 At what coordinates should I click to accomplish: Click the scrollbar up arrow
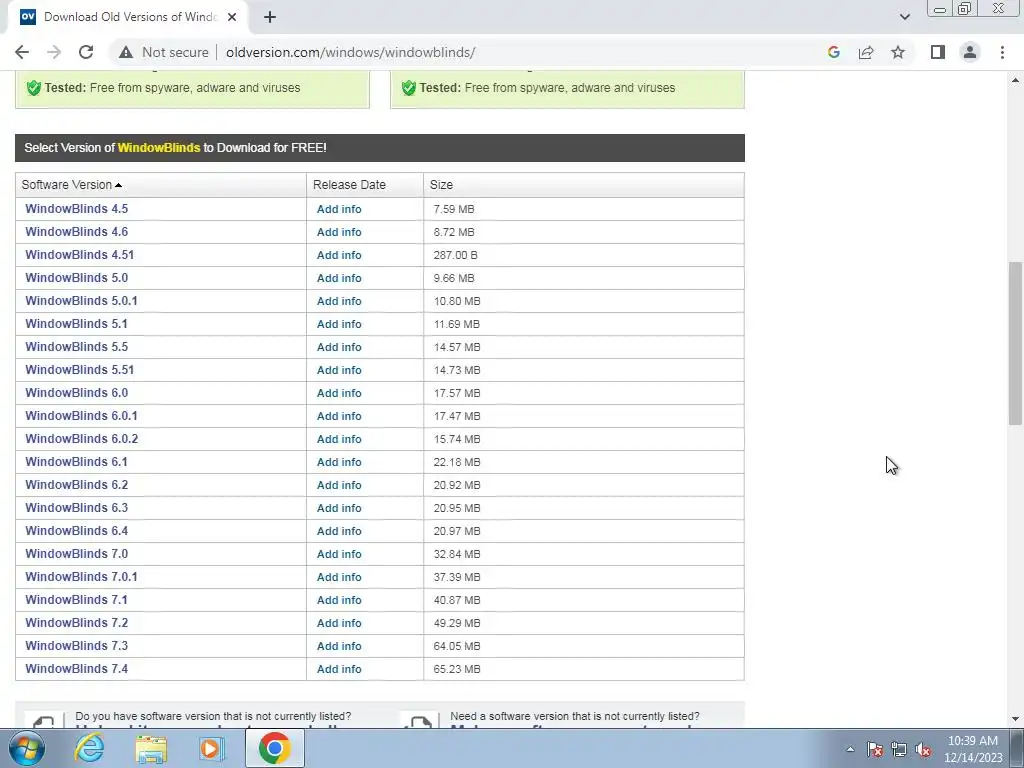tap(1015, 80)
